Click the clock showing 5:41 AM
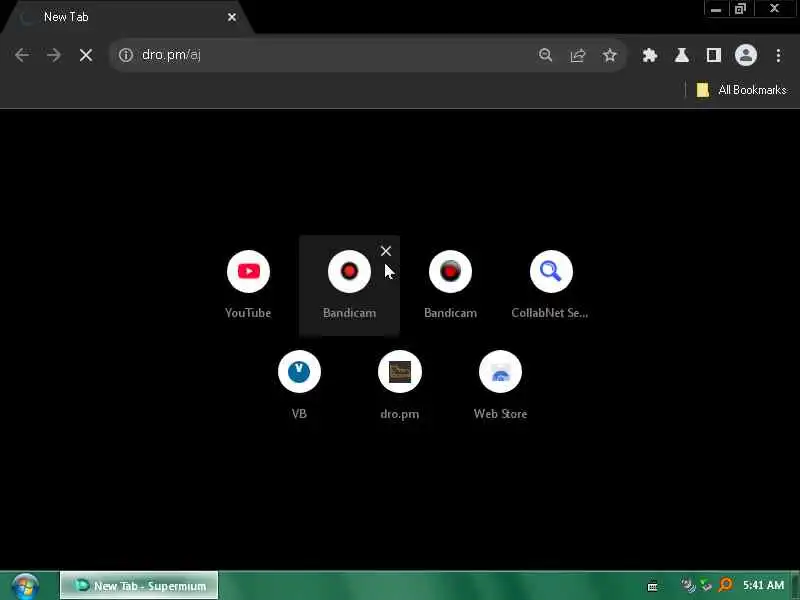800x600 pixels. click(x=763, y=585)
